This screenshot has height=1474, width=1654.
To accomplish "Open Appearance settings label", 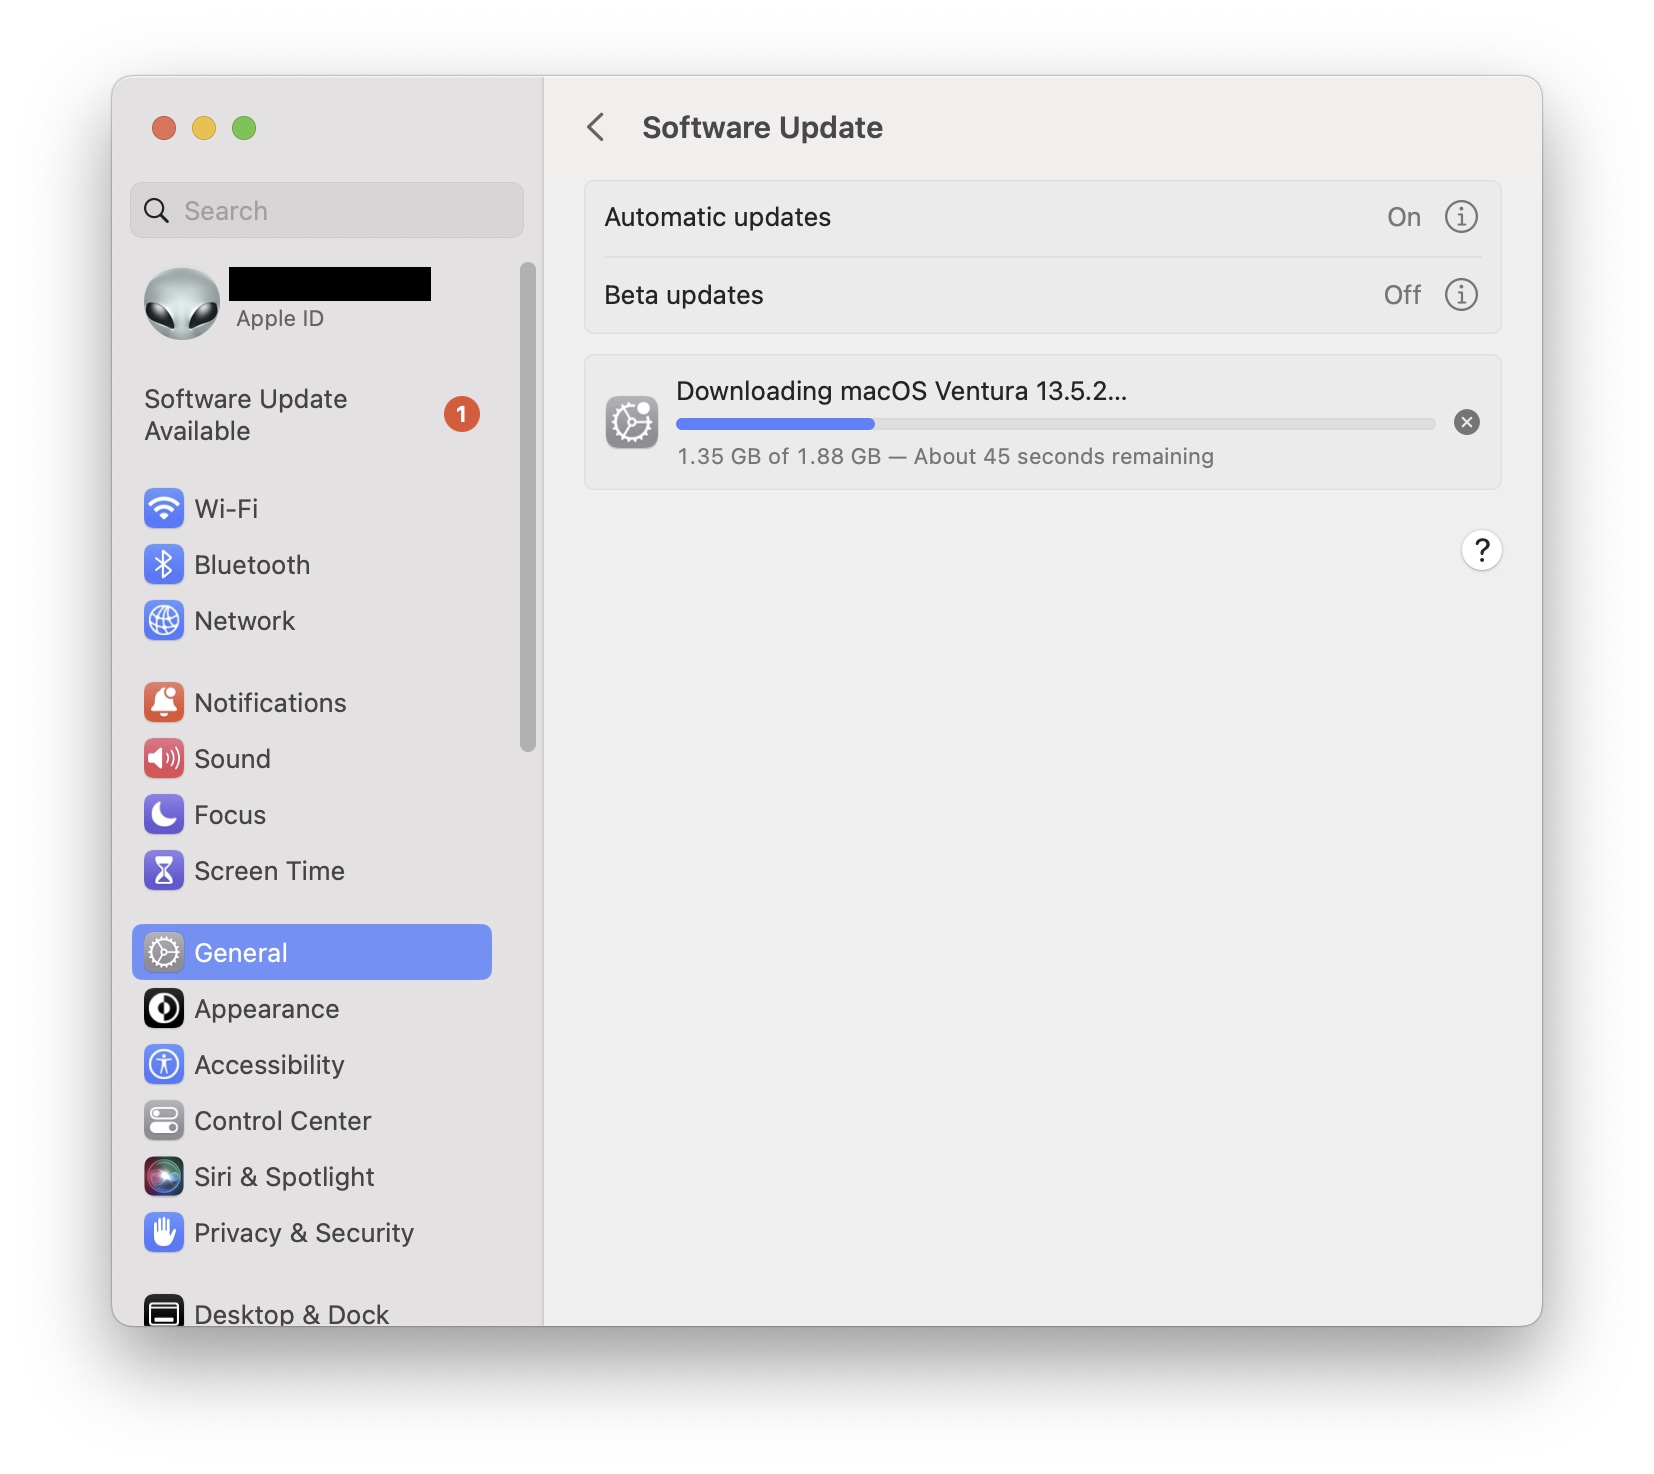I will (x=267, y=1009).
